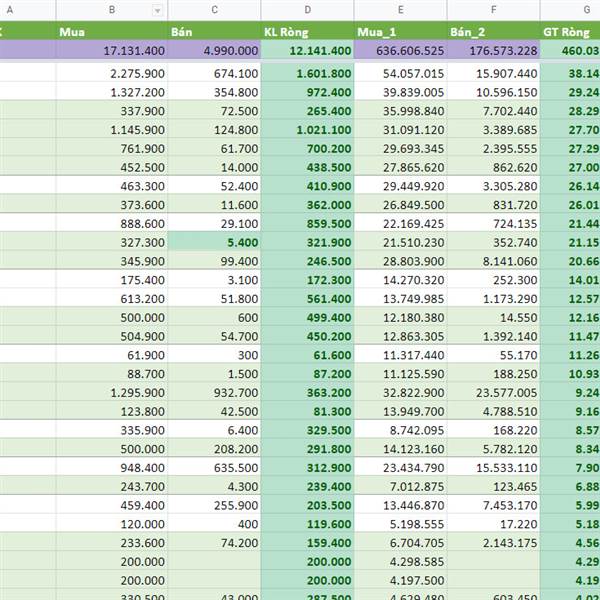Screen dimensions: 600x600
Task: Click the Bán_2 header cell
Action: point(494,31)
